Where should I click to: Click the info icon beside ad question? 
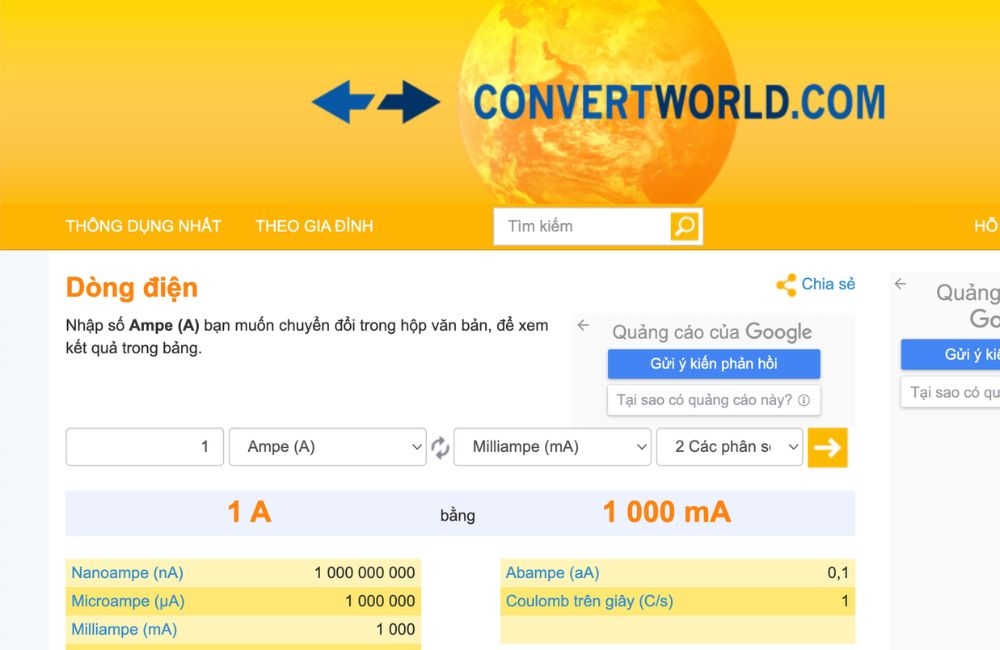pos(804,400)
